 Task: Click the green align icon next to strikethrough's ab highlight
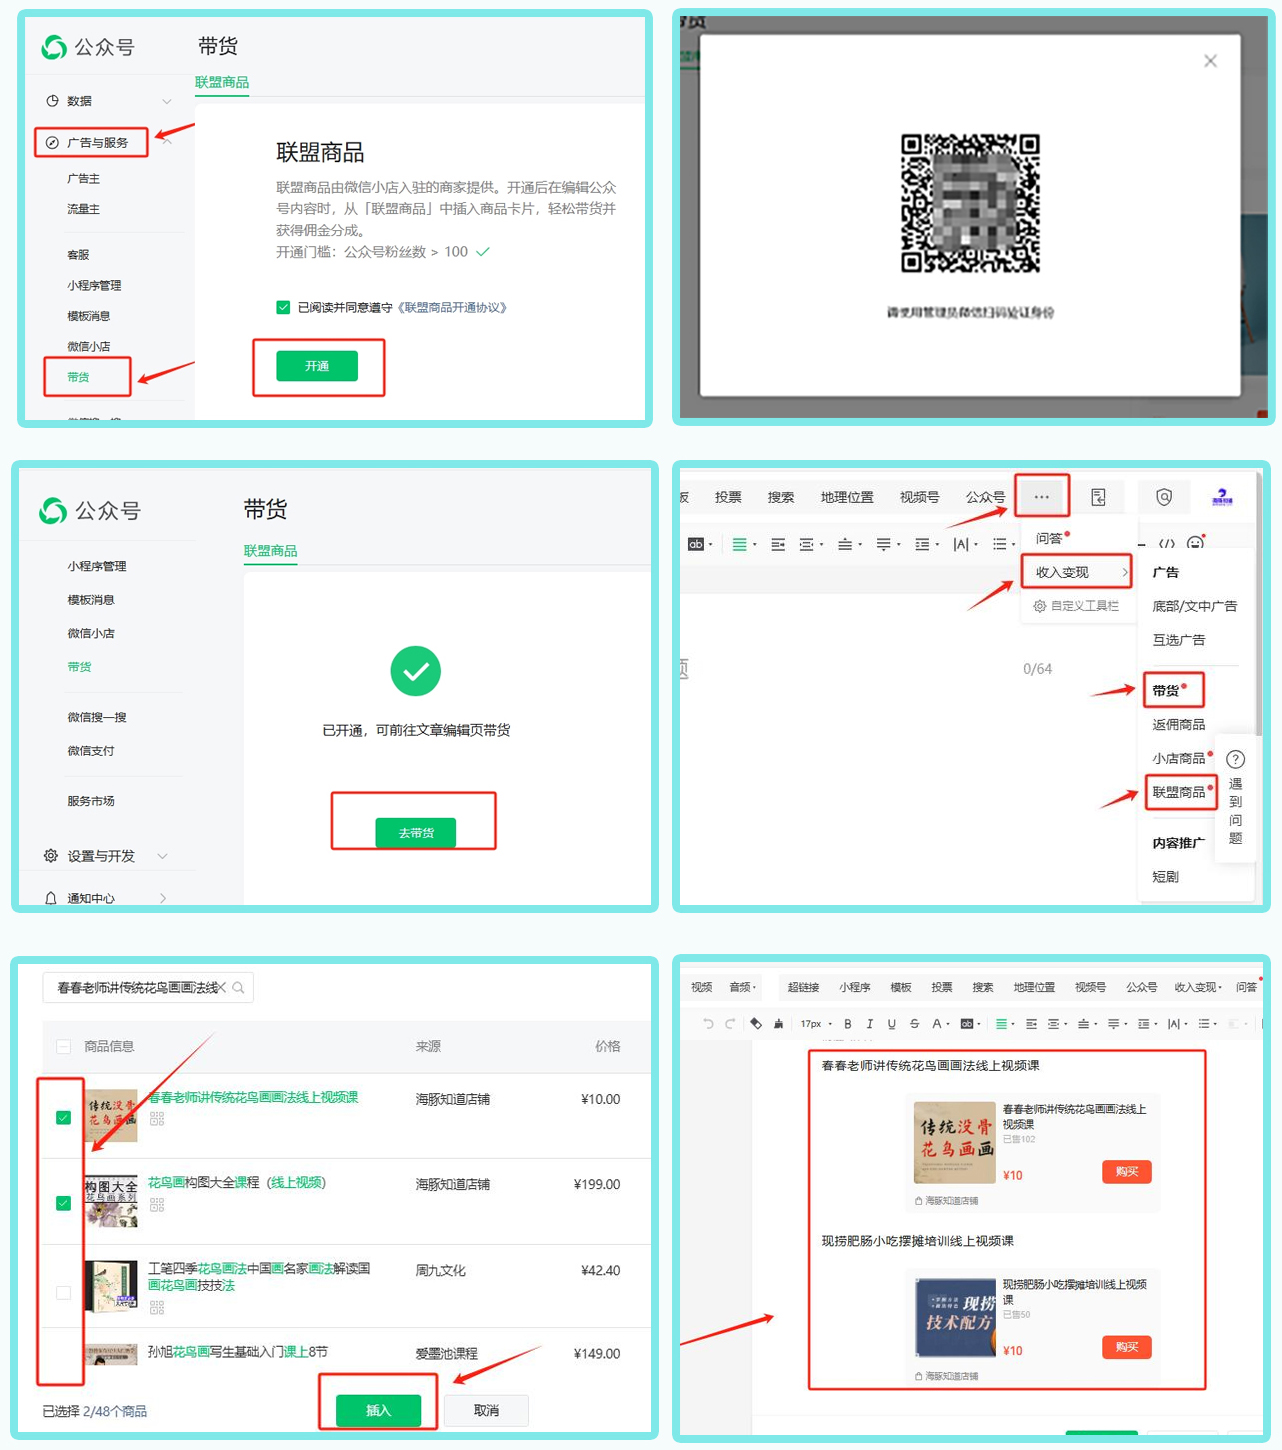click(x=1001, y=1024)
